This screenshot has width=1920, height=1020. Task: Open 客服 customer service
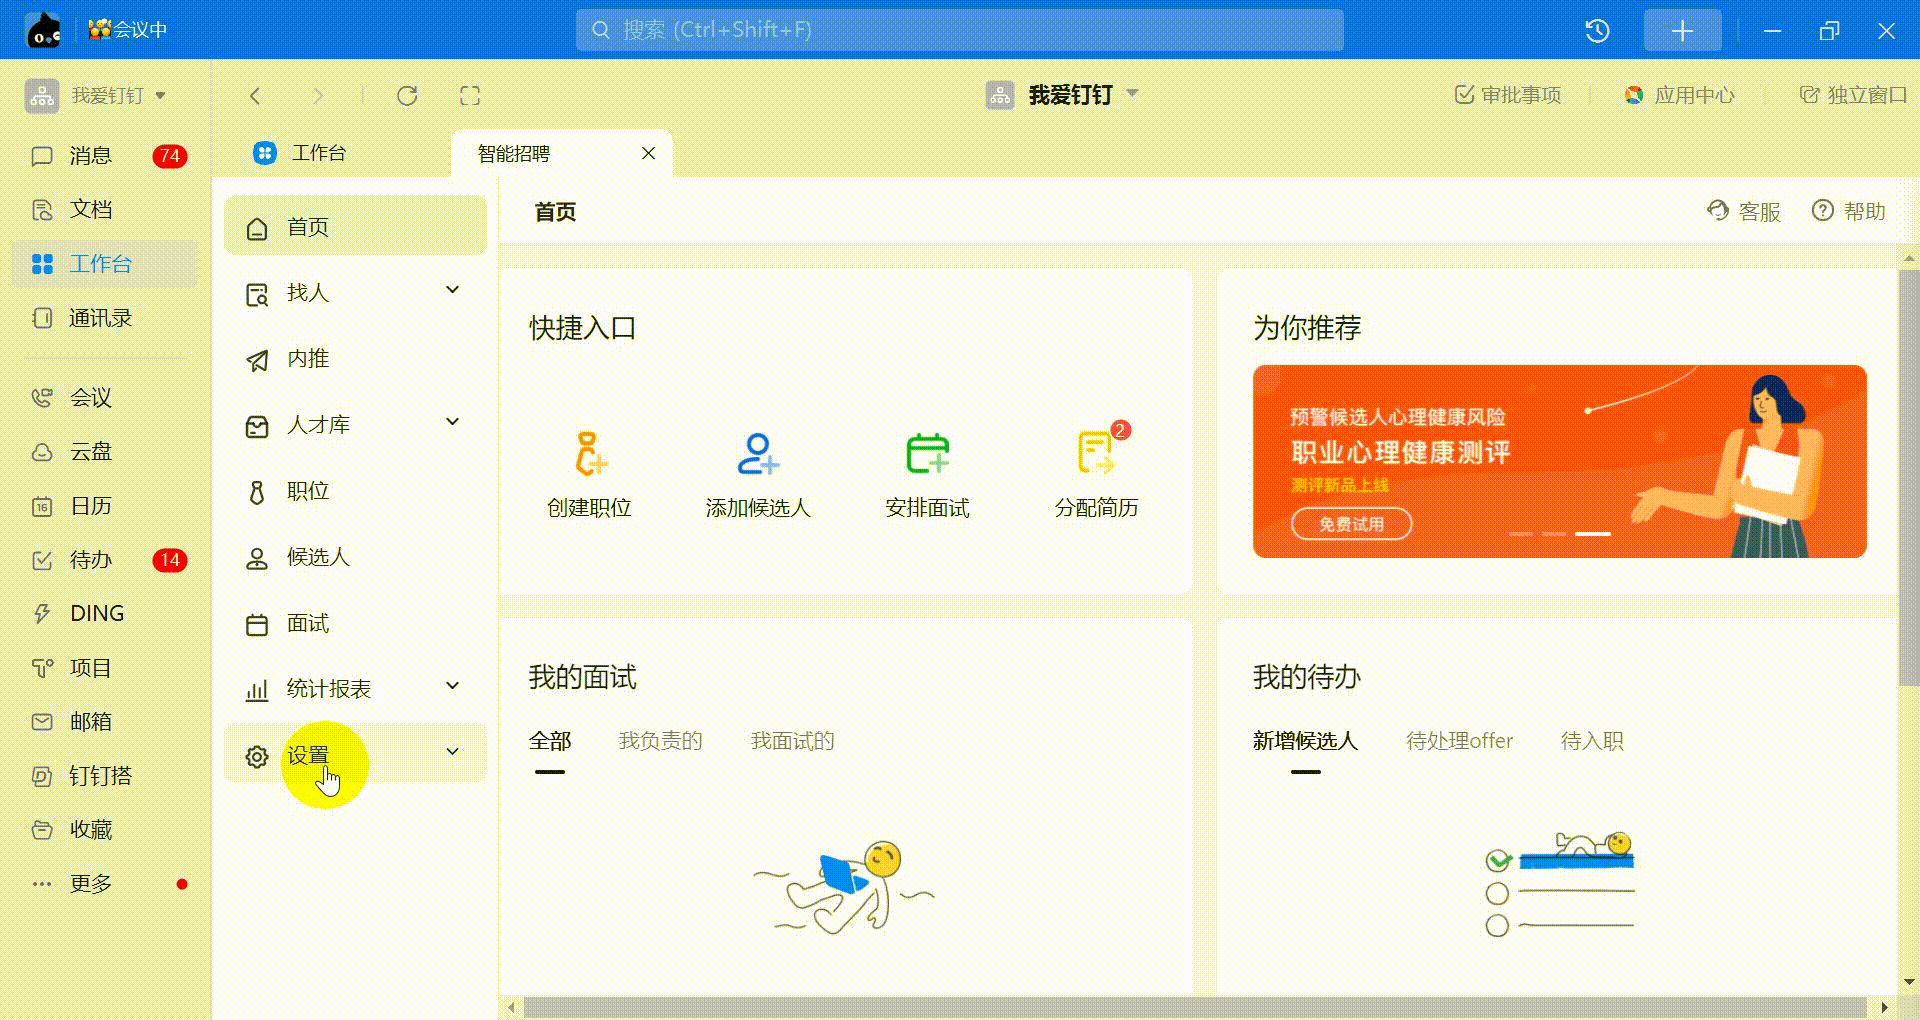coord(1745,212)
